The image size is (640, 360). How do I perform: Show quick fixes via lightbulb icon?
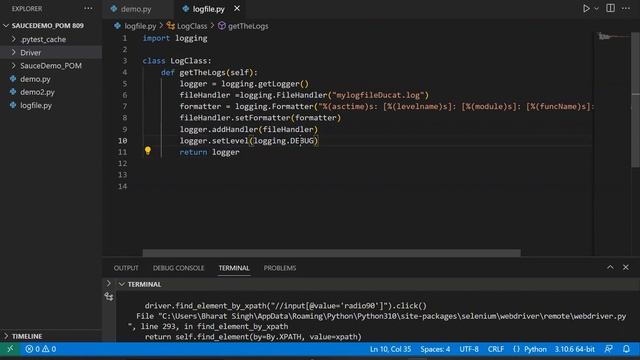[x=148, y=151]
